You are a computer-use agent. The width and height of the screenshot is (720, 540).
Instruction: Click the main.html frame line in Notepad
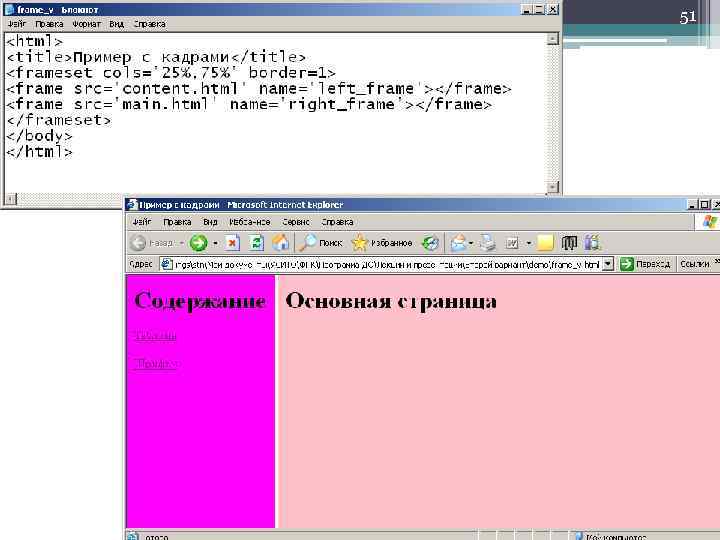[249, 104]
